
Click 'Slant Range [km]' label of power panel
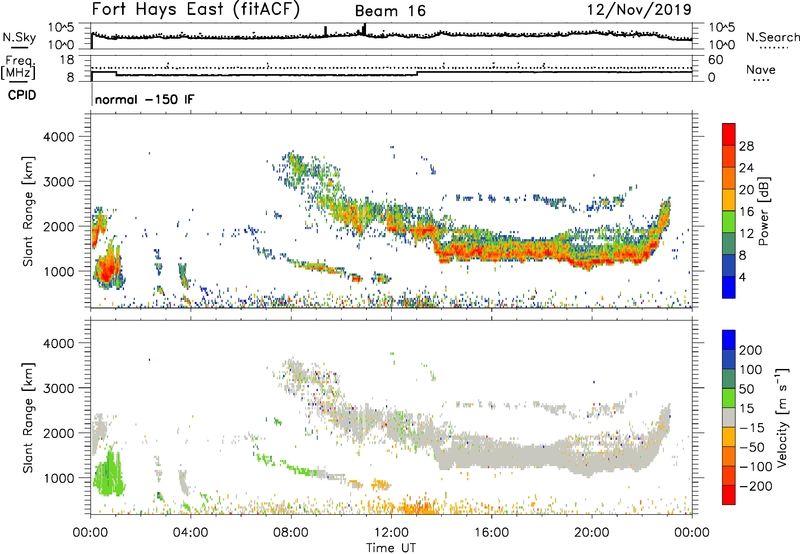coord(28,211)
